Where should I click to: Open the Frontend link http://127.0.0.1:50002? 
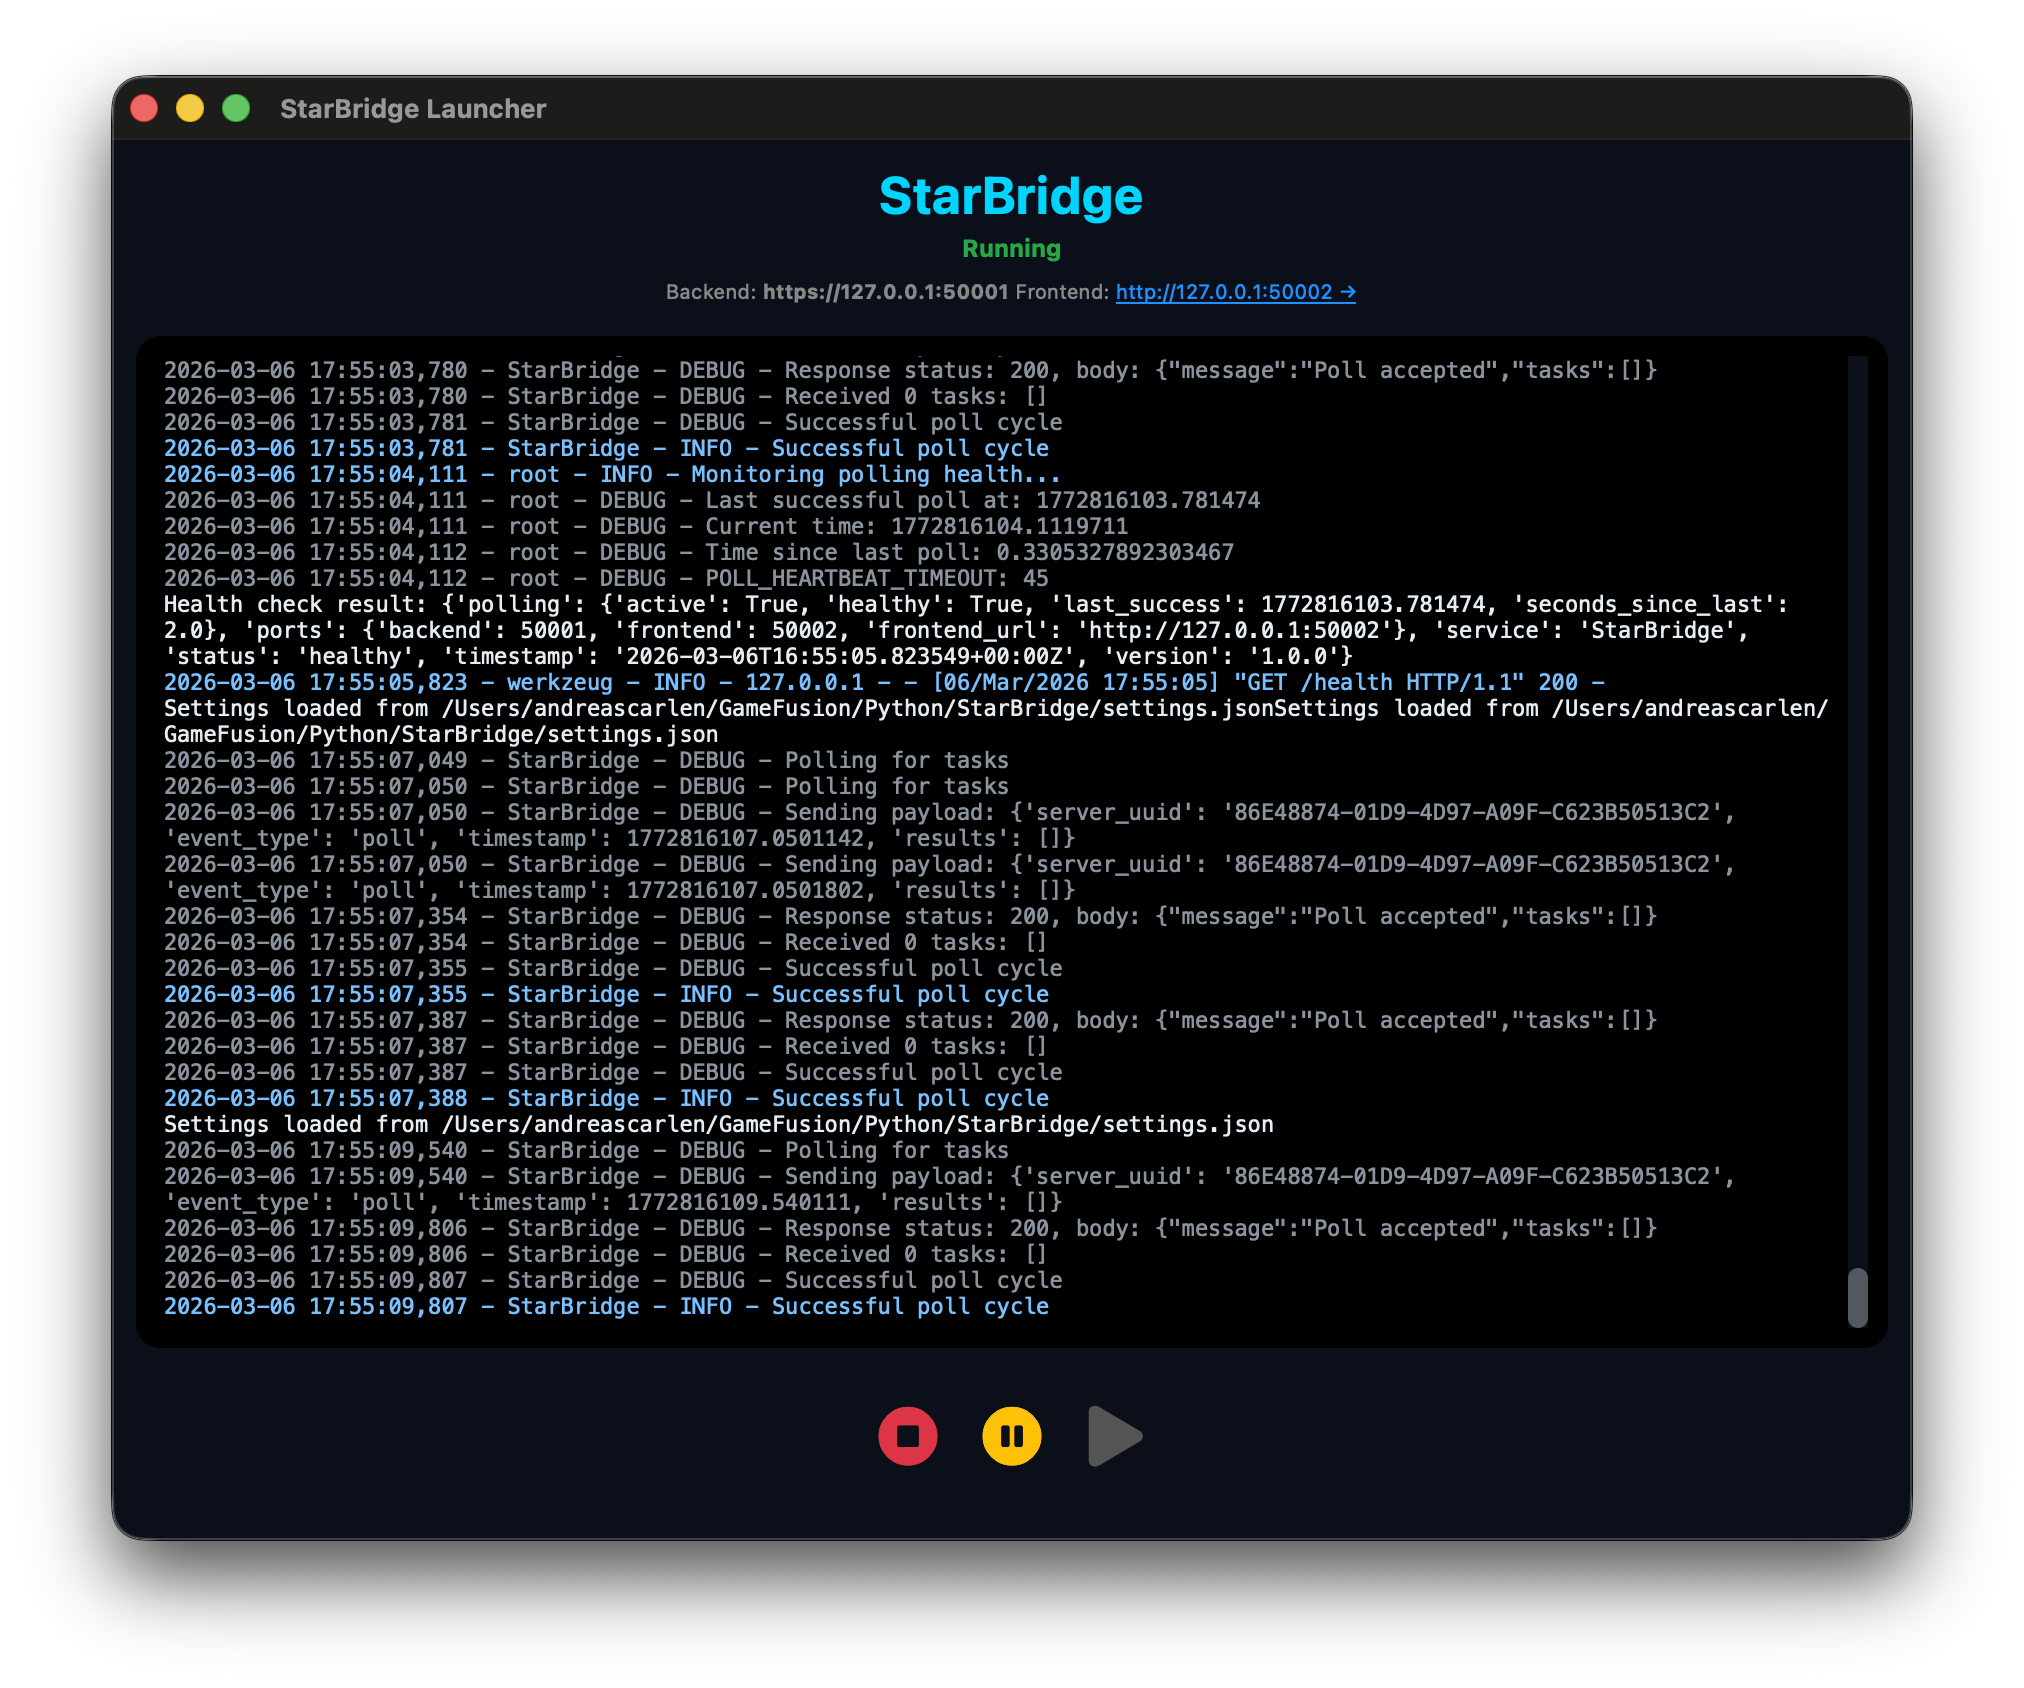(1225, 293)
